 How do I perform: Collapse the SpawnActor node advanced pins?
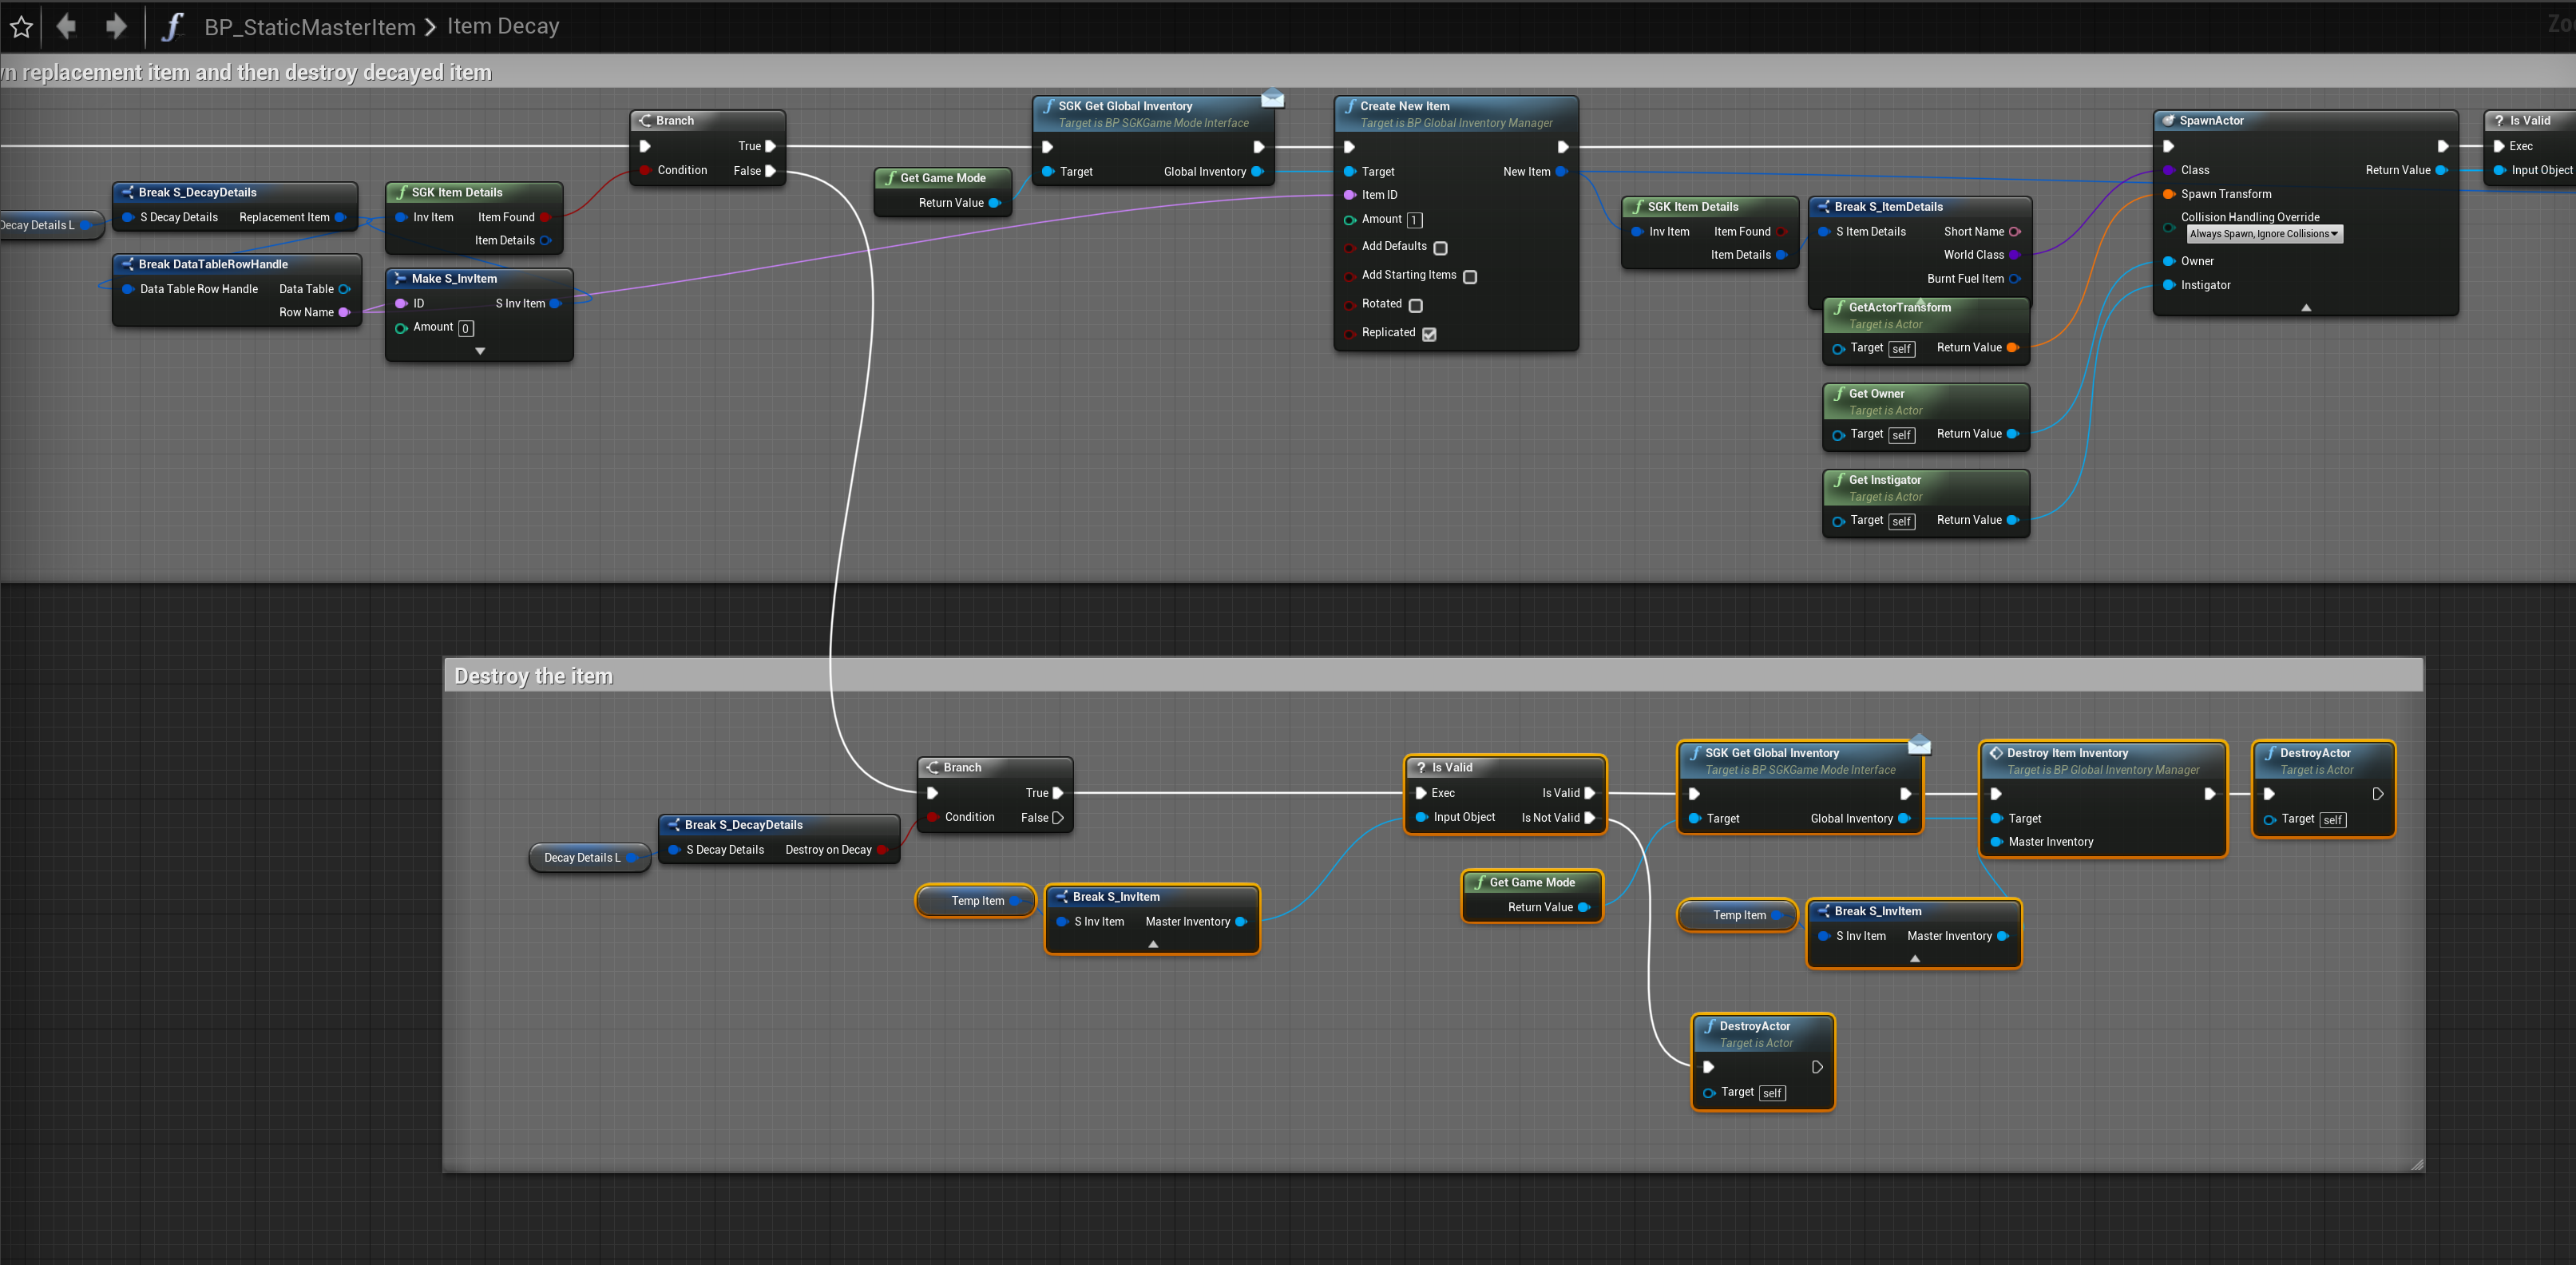pos(2306,308)
